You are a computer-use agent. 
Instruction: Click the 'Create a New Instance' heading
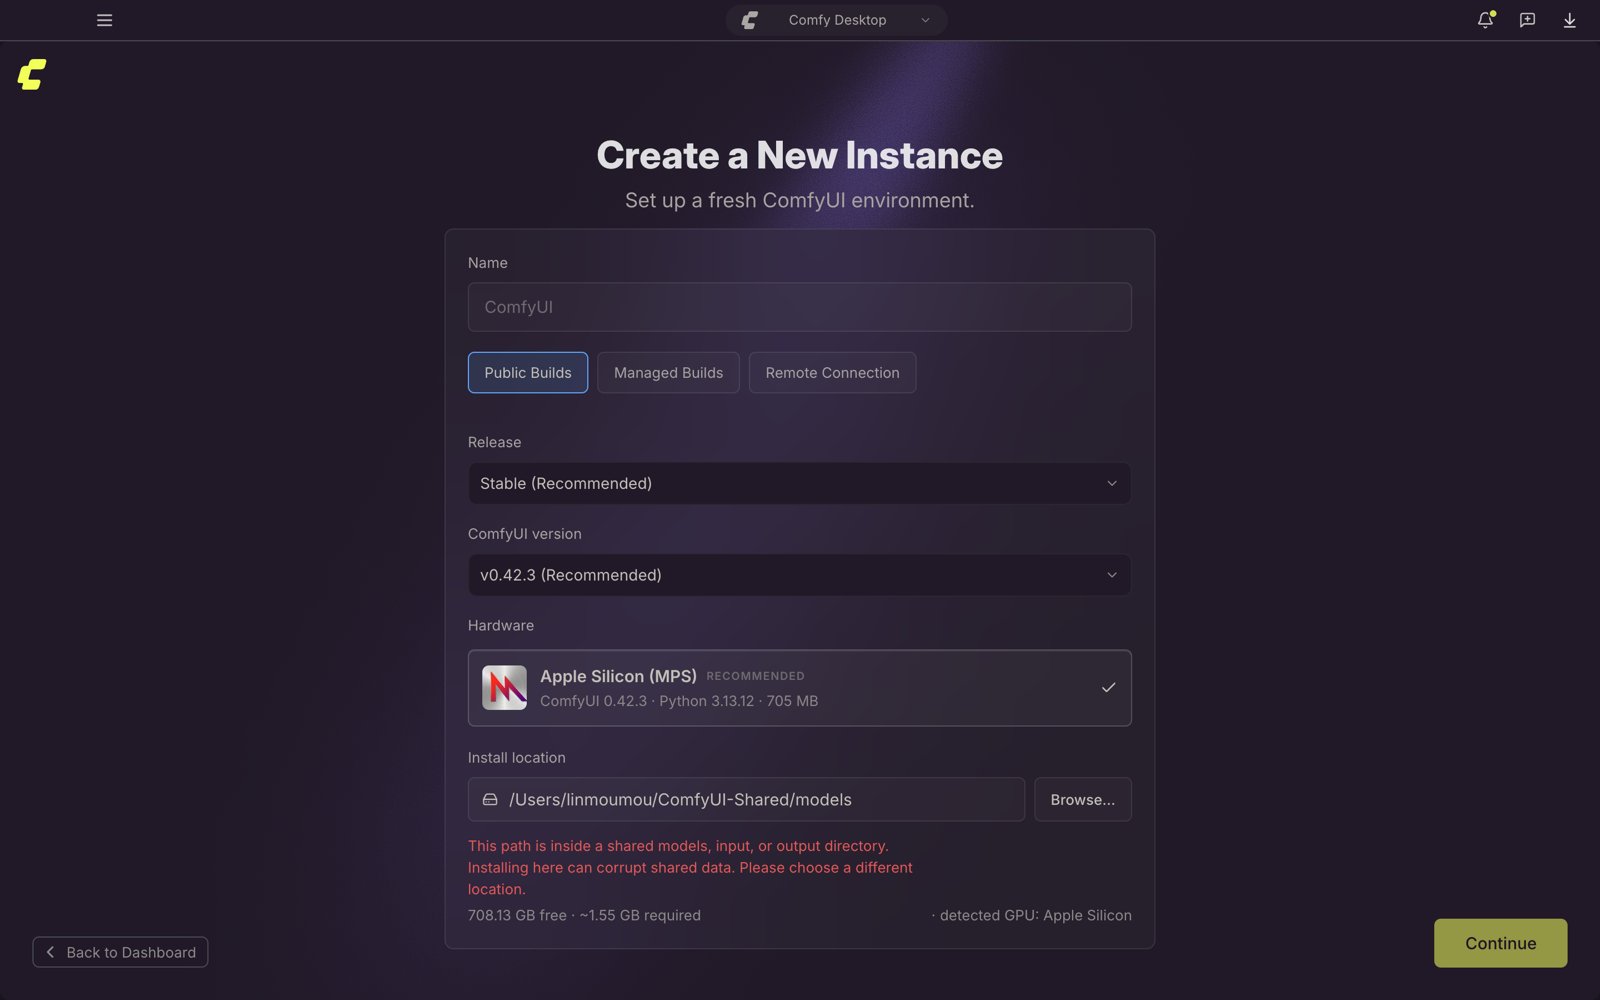pyautogui.click(x=799, y=155)
